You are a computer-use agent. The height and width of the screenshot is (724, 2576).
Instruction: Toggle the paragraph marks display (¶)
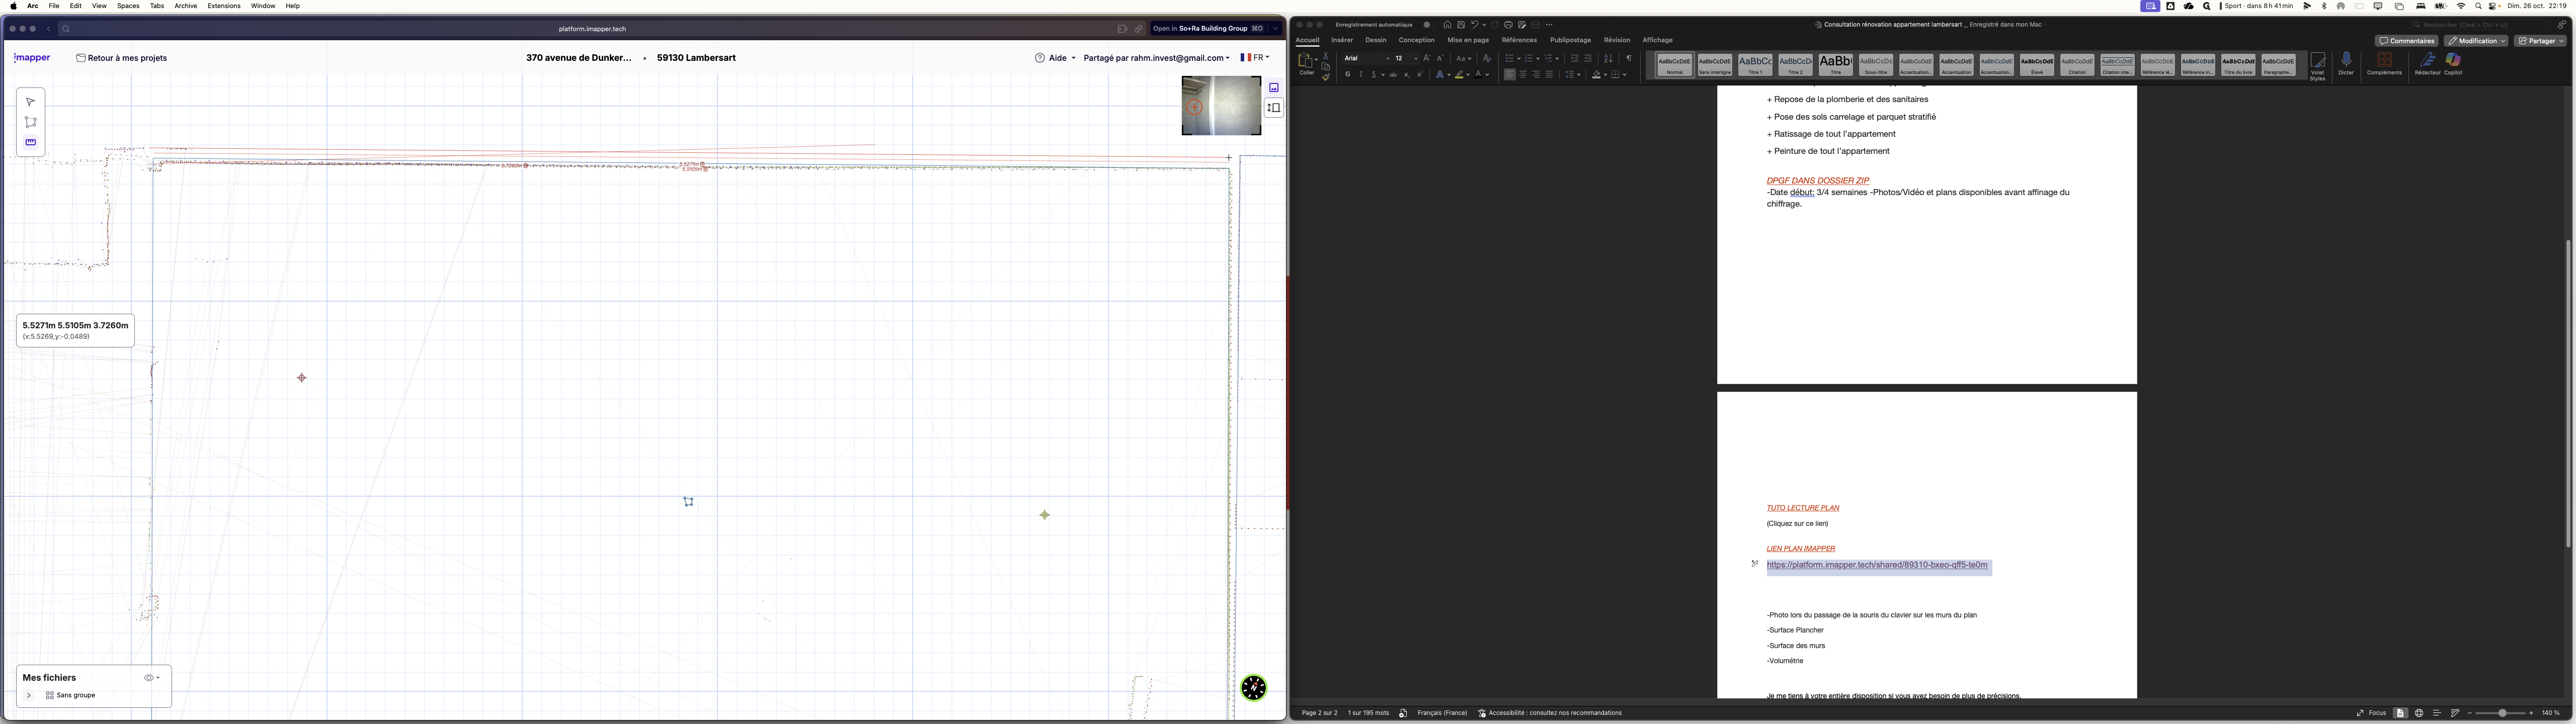click(1629, 58)
